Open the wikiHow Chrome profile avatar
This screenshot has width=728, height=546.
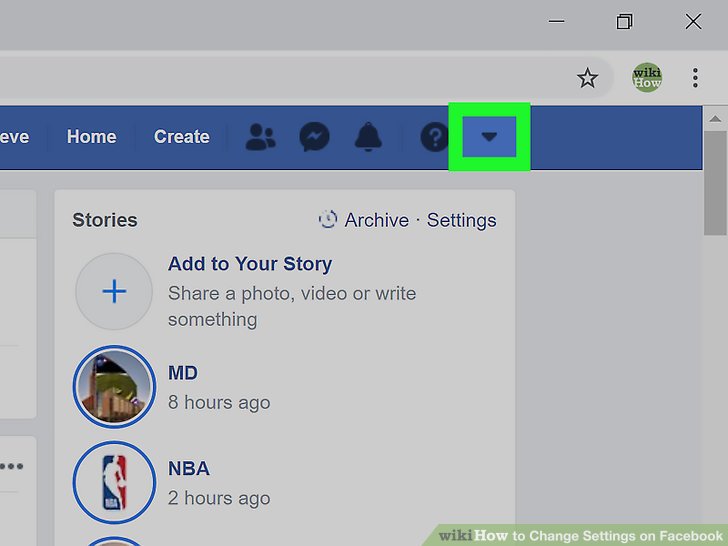point(647,78)
